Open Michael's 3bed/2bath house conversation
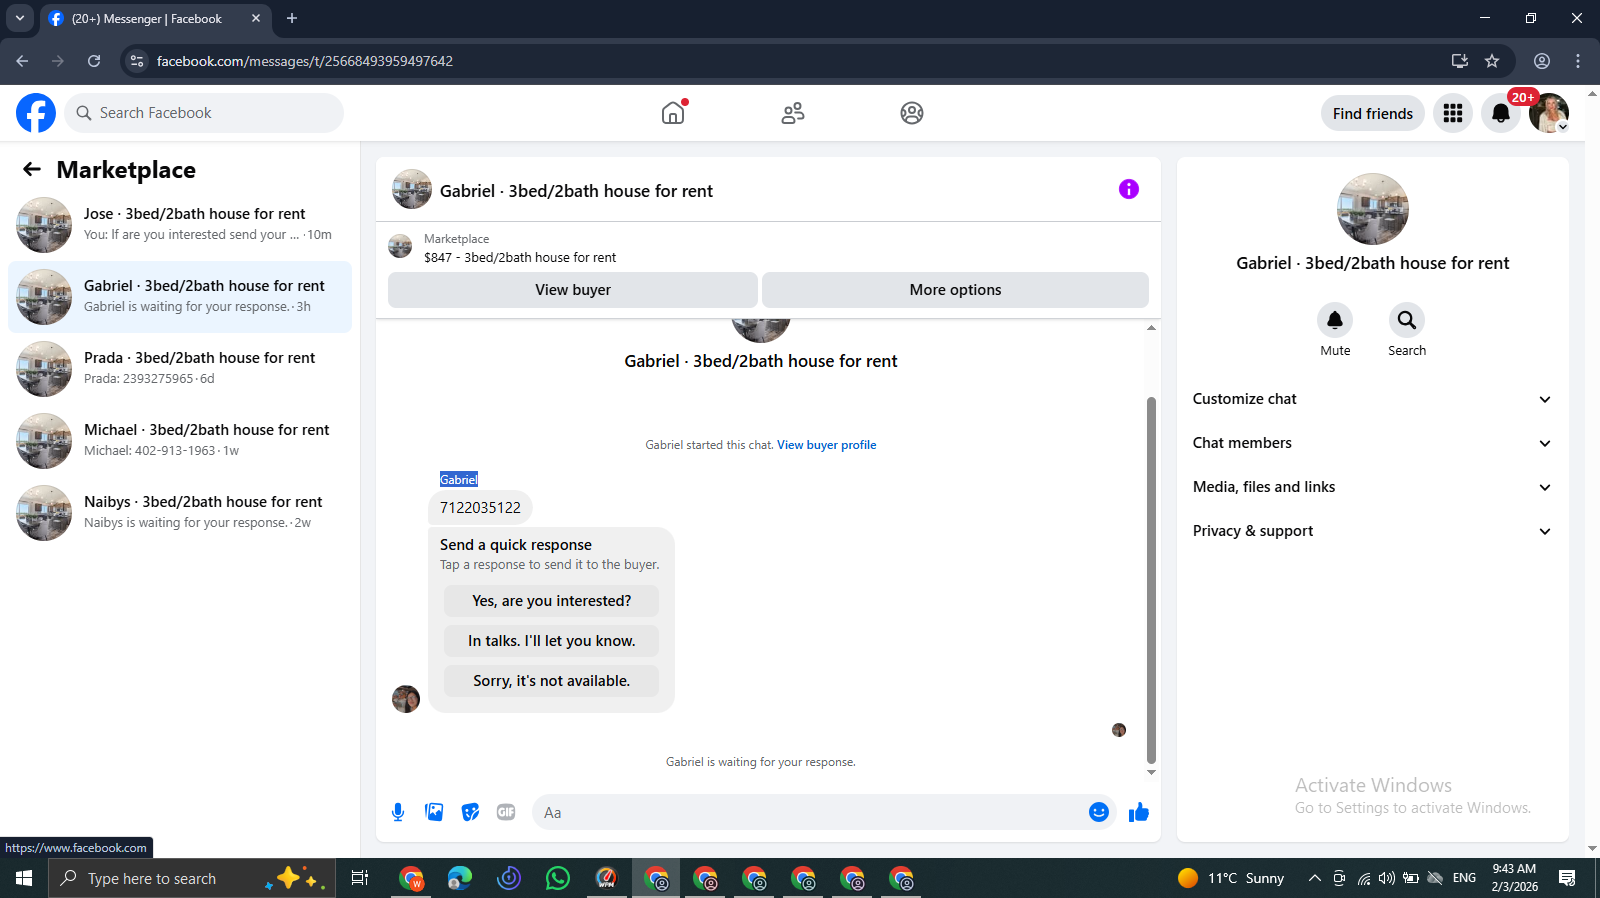Viewport: 1600px width, 898px height. [x=180, y=441]
